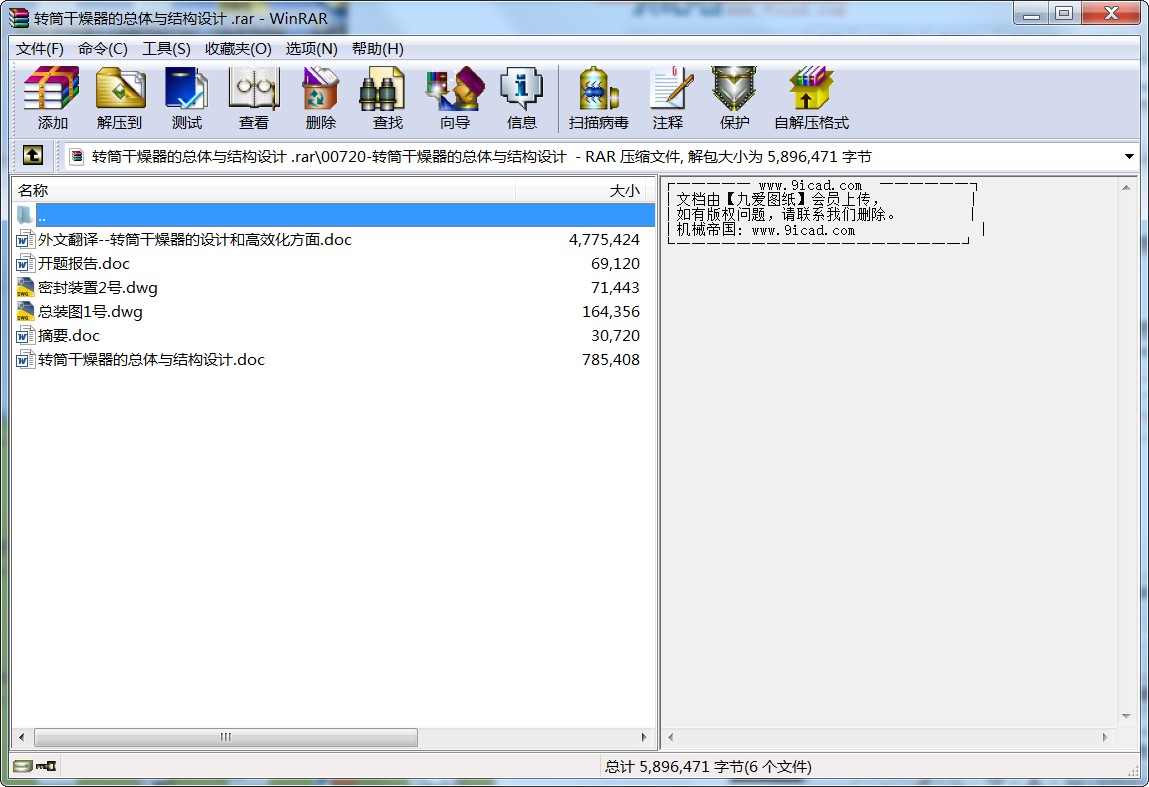Image resolution: width=1149 pixels, height=787 pixels.
Task: Click the drive icon in status bar
Action: pyautogui.click(x=23, y=766)
